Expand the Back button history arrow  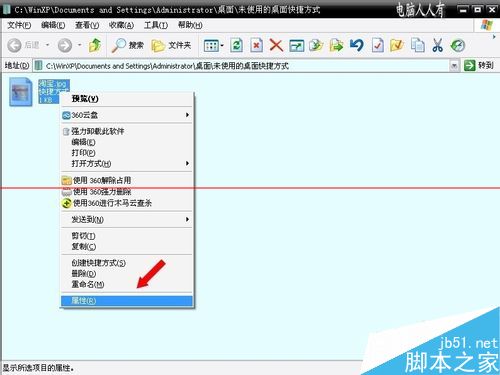click(47, 45)
